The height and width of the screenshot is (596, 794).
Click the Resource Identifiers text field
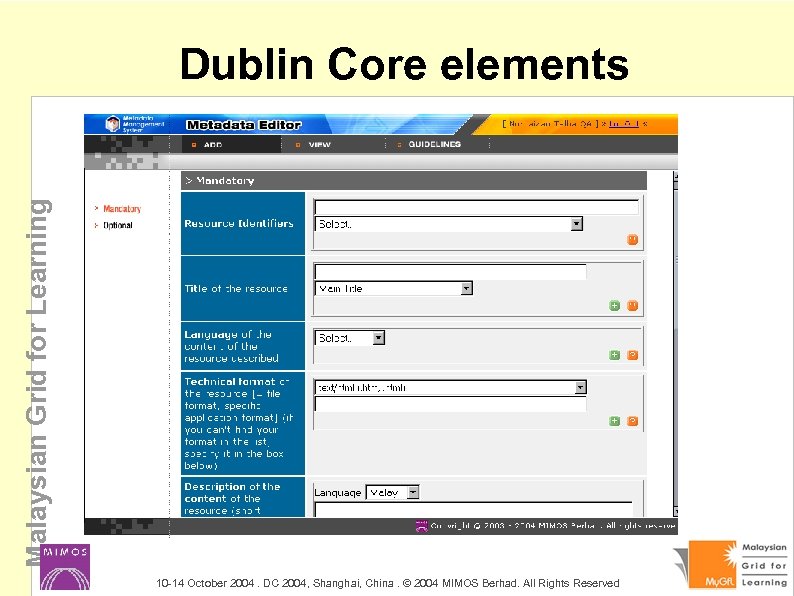[476, 207]
